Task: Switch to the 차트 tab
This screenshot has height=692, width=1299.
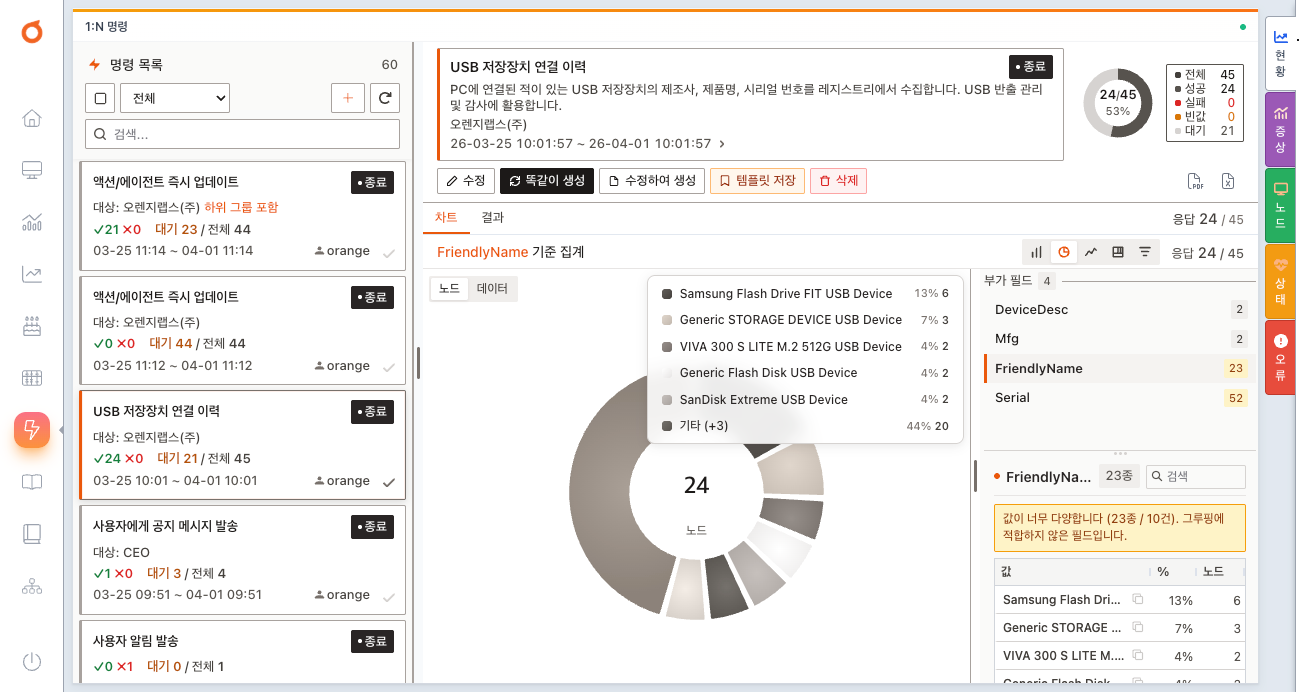Action: click(446, 217)
